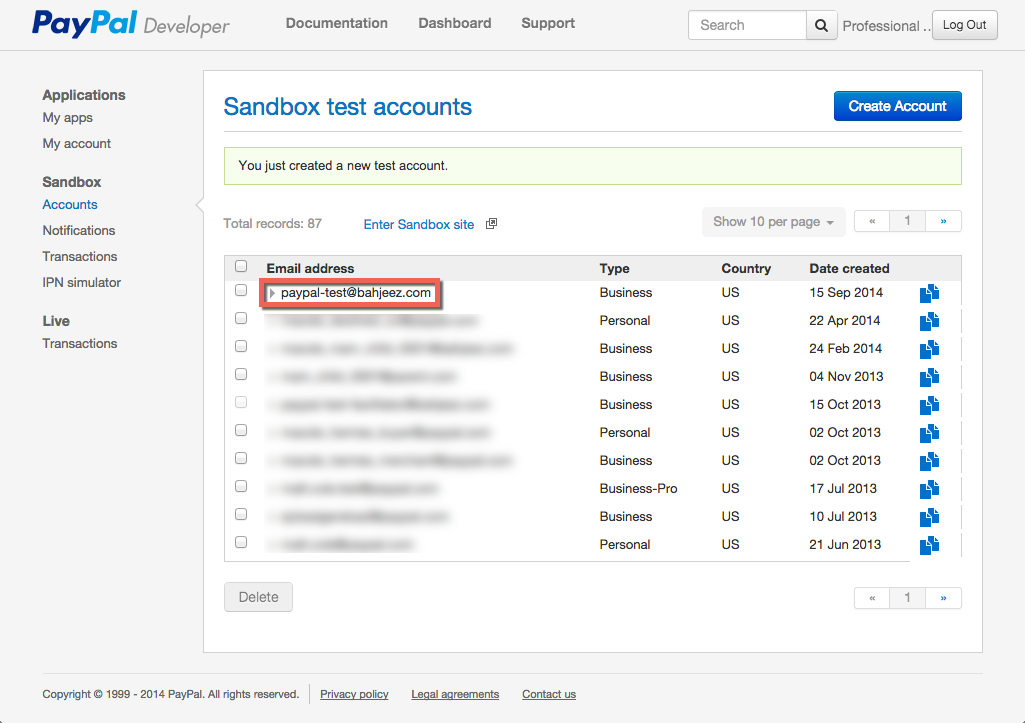Click the clone icon for the 10 Jul 2013 account
This screenshot has height=723, width=1025.
pyautogui.click(x=929, y=518)
